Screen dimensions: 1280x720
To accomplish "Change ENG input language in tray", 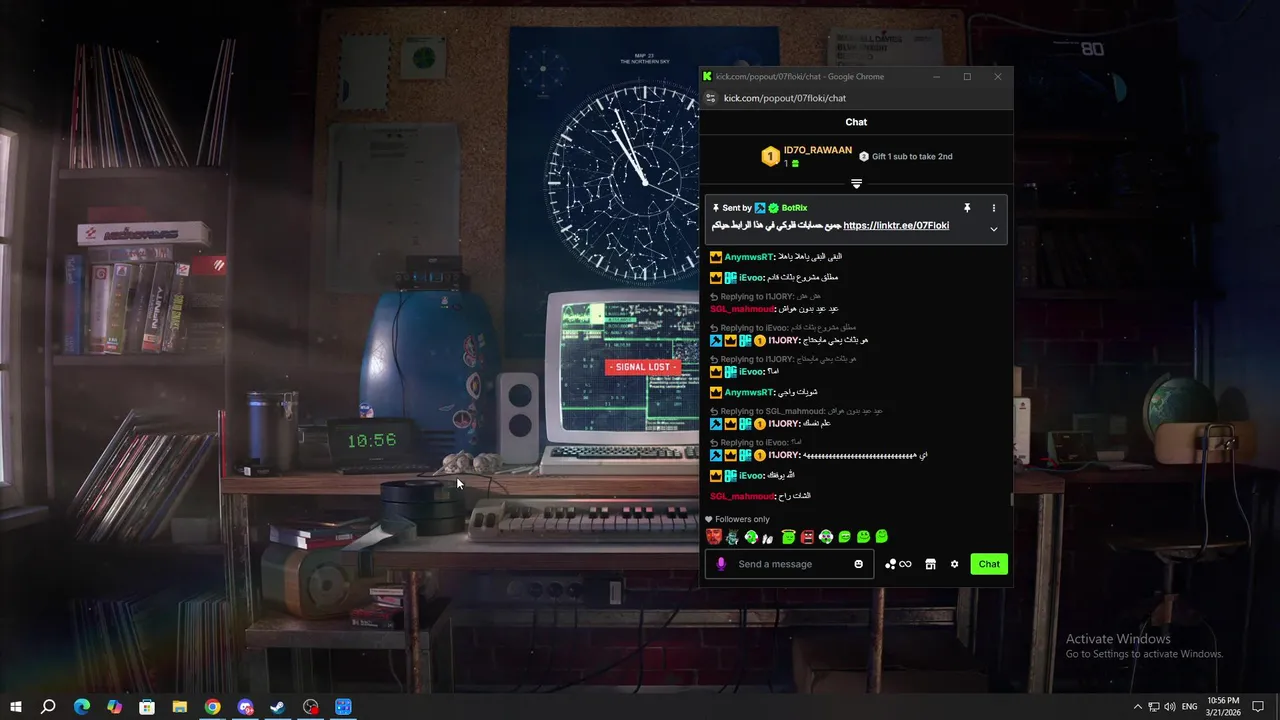I will (1189, 707).
